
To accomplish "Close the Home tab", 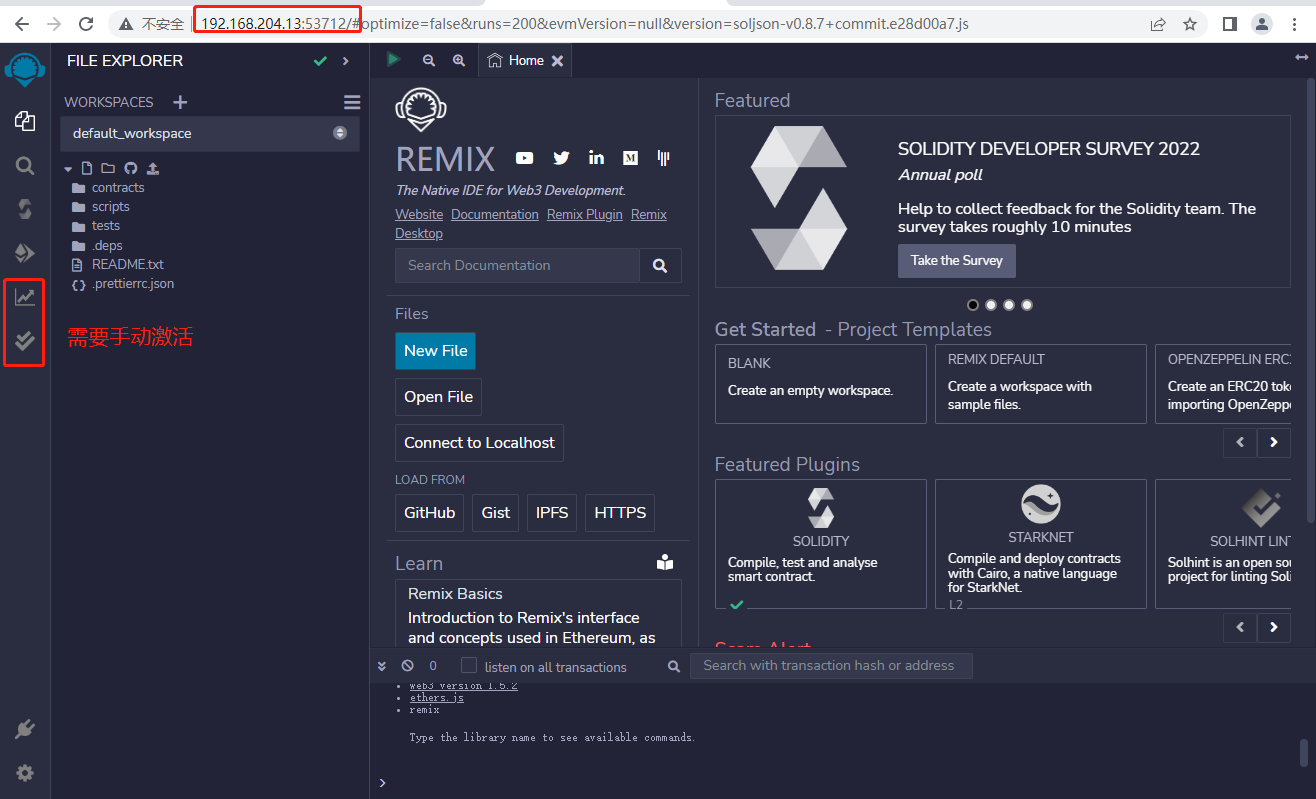I will [558, 61].
